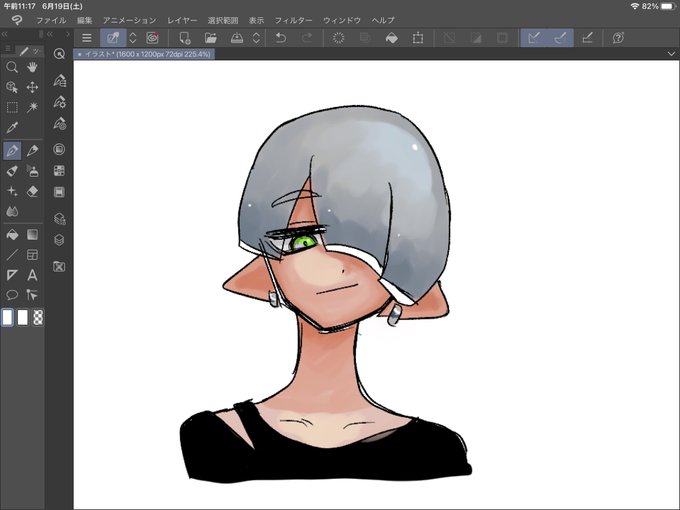
Task: Open the Sub Tool palette icon
Action: (x=59, y=81)
